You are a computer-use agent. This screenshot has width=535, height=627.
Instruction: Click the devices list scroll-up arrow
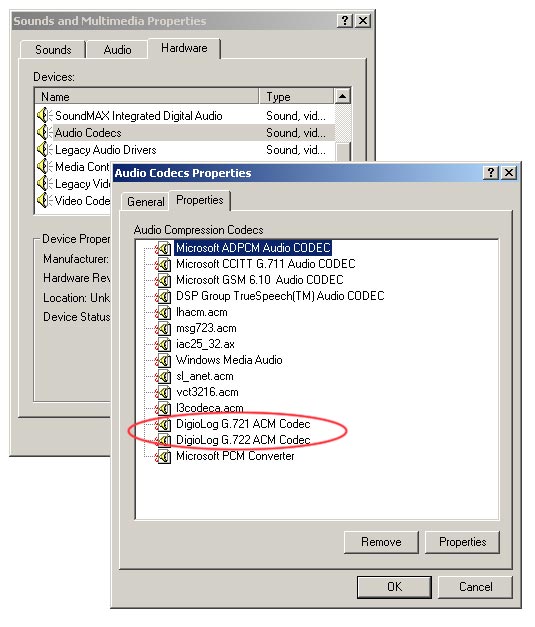tap(342, 96)
